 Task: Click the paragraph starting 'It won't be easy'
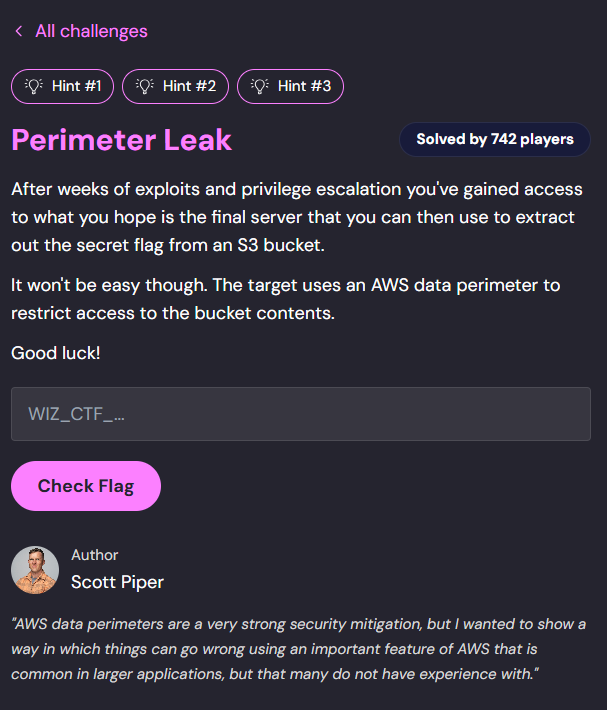[x=285, y=299]
